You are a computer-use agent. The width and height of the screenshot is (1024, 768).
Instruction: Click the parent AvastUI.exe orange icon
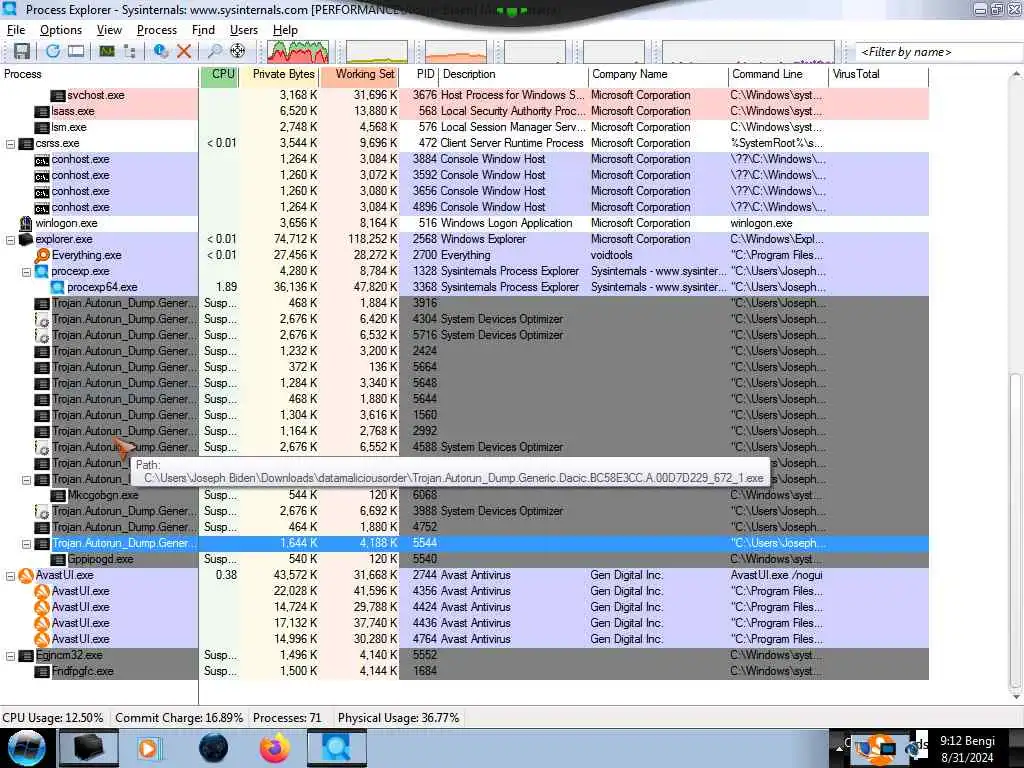coord(26,575)
